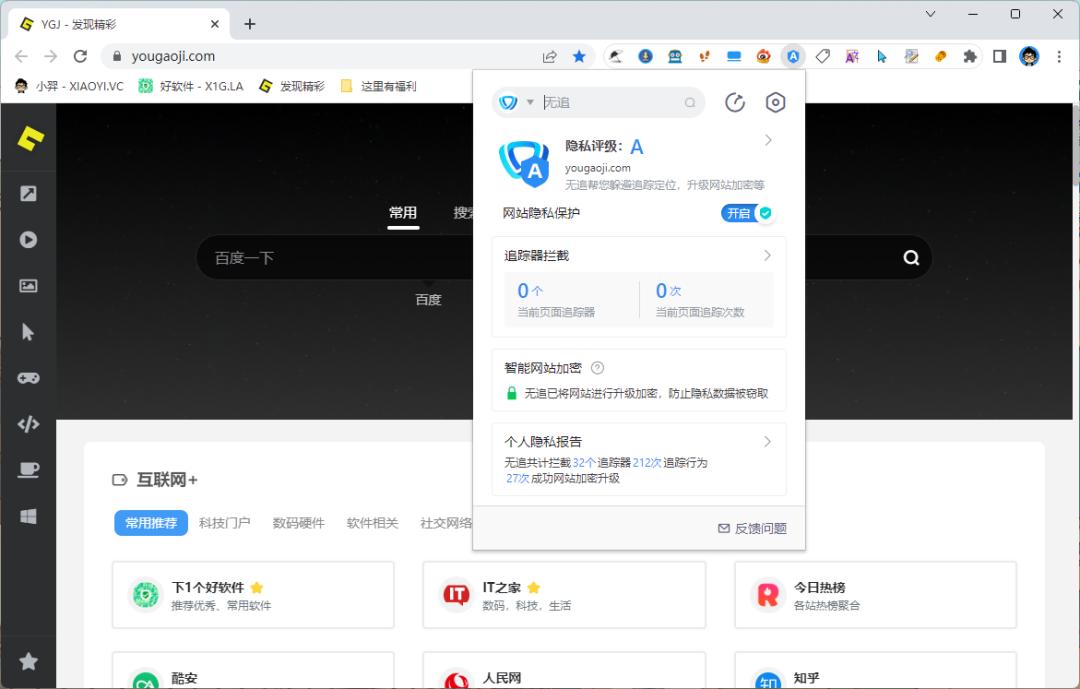The height and width of the screenshot is (689, 1080).
Task: Select the code developer icon in the sidebar
Action: pyautogui.click(x=27, y=423)
